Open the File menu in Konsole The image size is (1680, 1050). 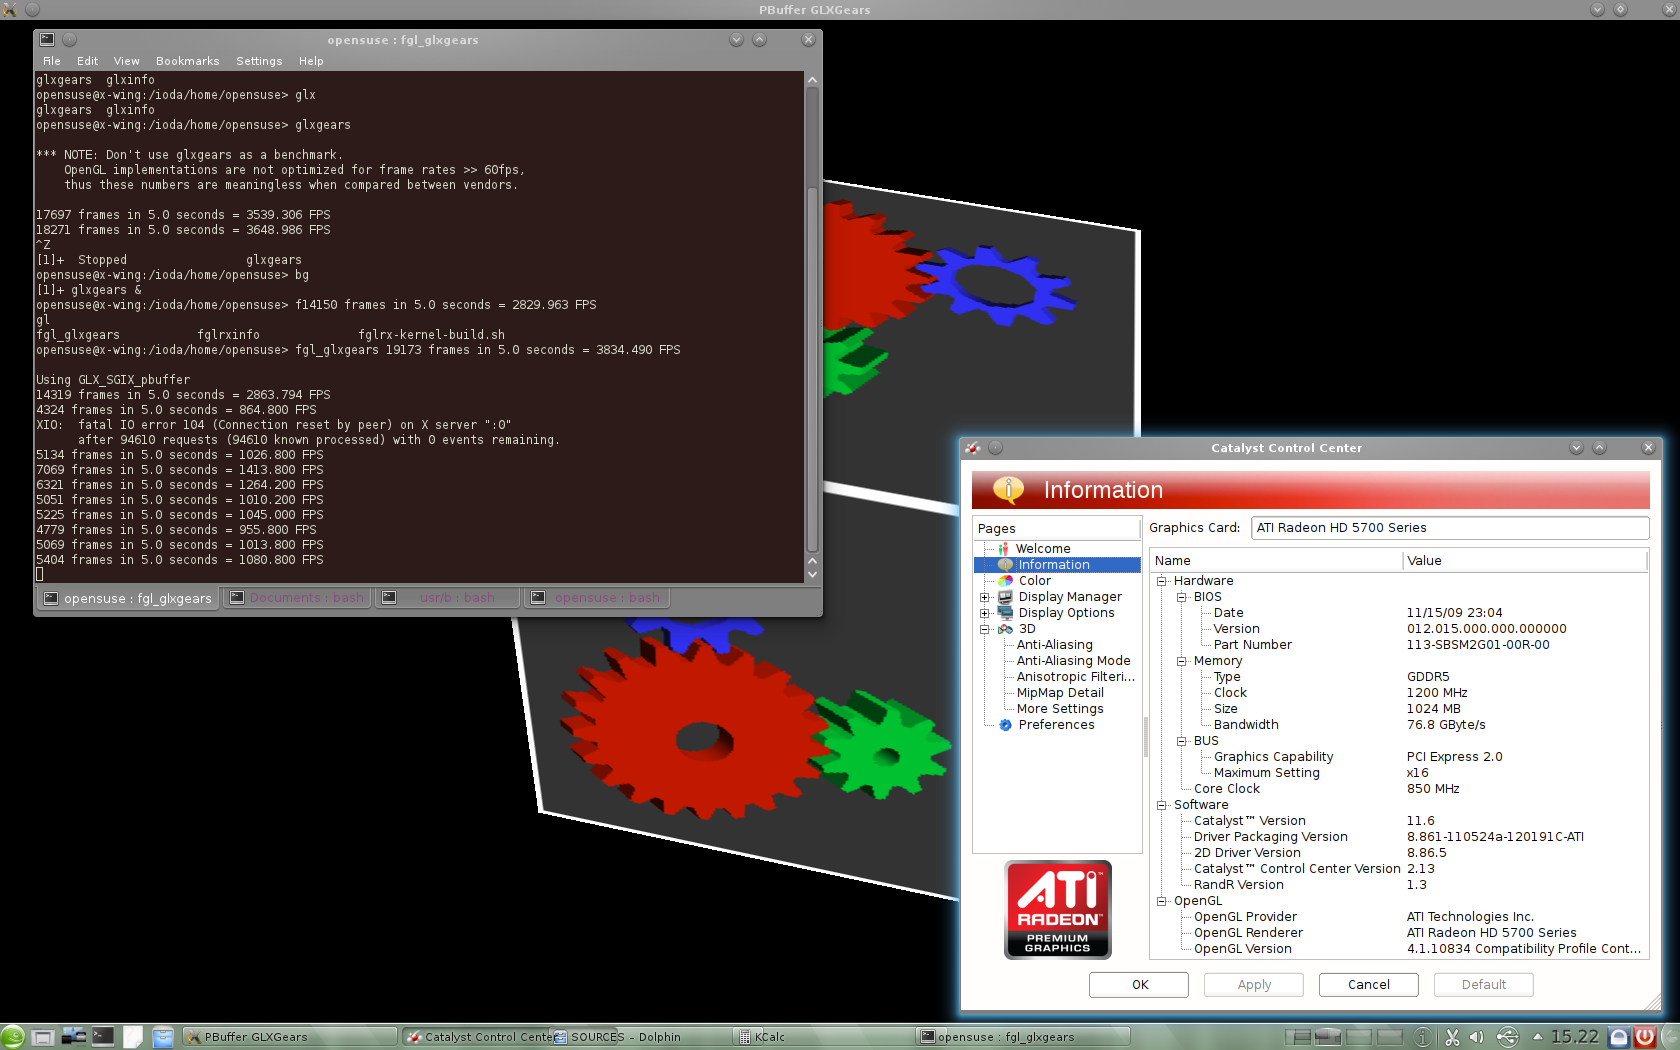52,61
